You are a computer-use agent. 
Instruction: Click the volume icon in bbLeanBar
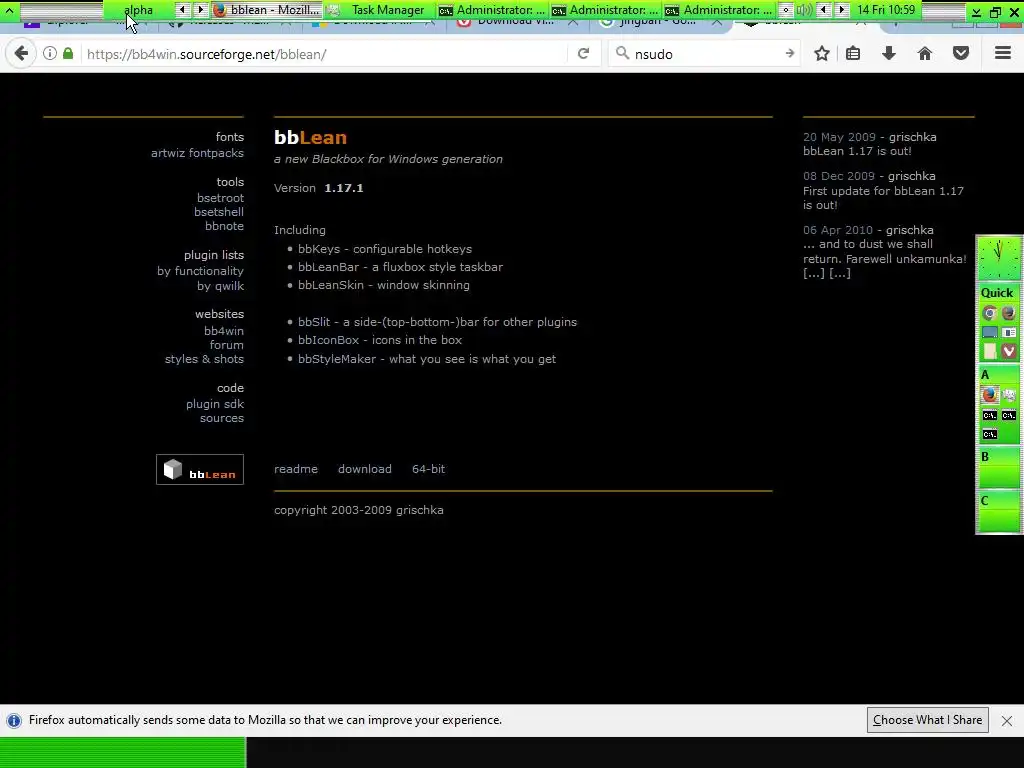805,10
